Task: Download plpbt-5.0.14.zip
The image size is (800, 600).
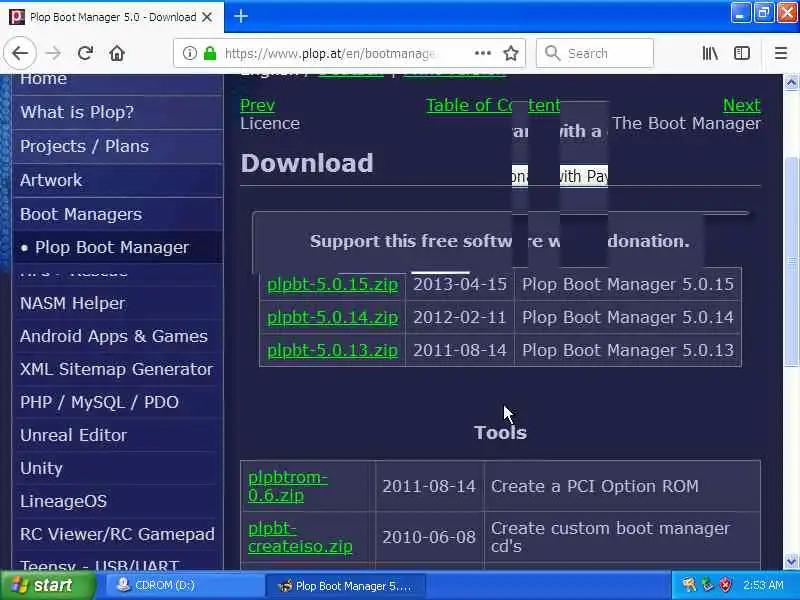Action: click(x=333, y=317)
